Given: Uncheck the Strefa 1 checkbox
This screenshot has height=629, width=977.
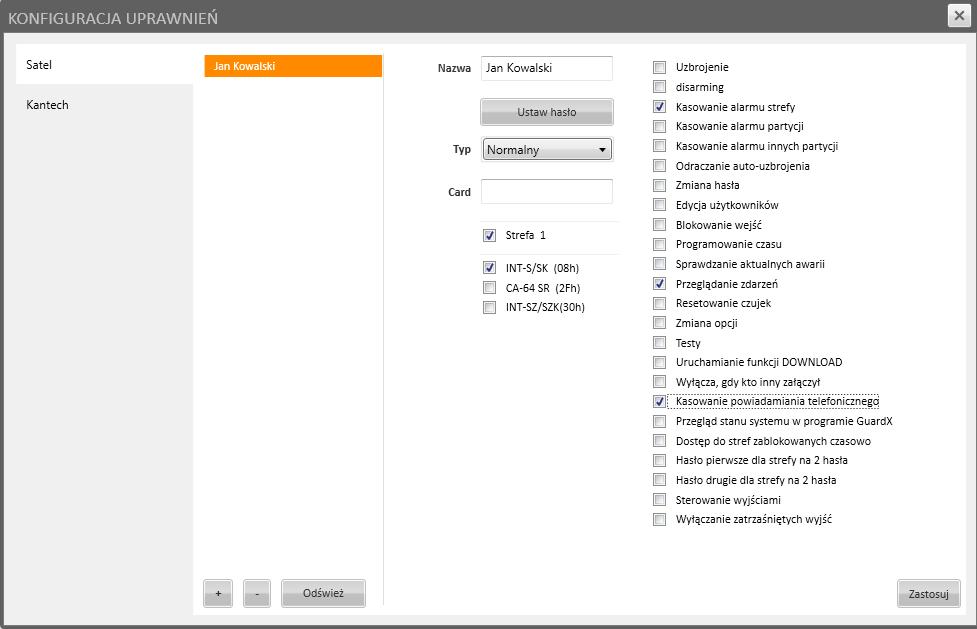Looking at the screenshot, I should pos(489,236).
